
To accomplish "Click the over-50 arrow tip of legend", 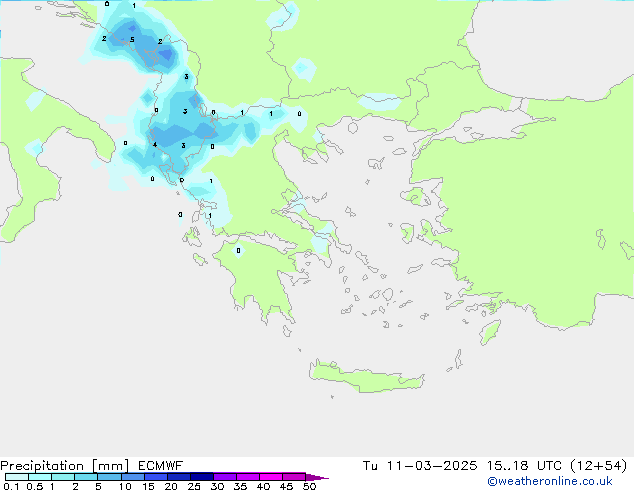I will click(x=317, y=477).
